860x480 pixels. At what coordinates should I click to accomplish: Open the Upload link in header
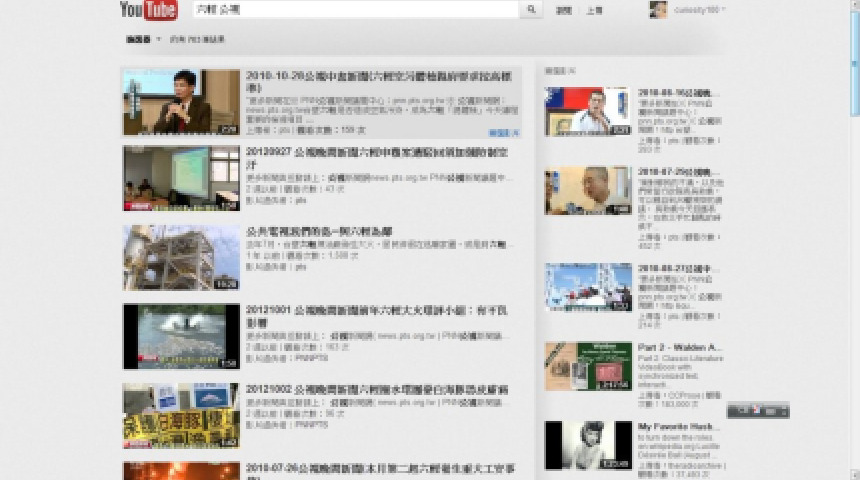pyautogui.click(x=594, y=10)
